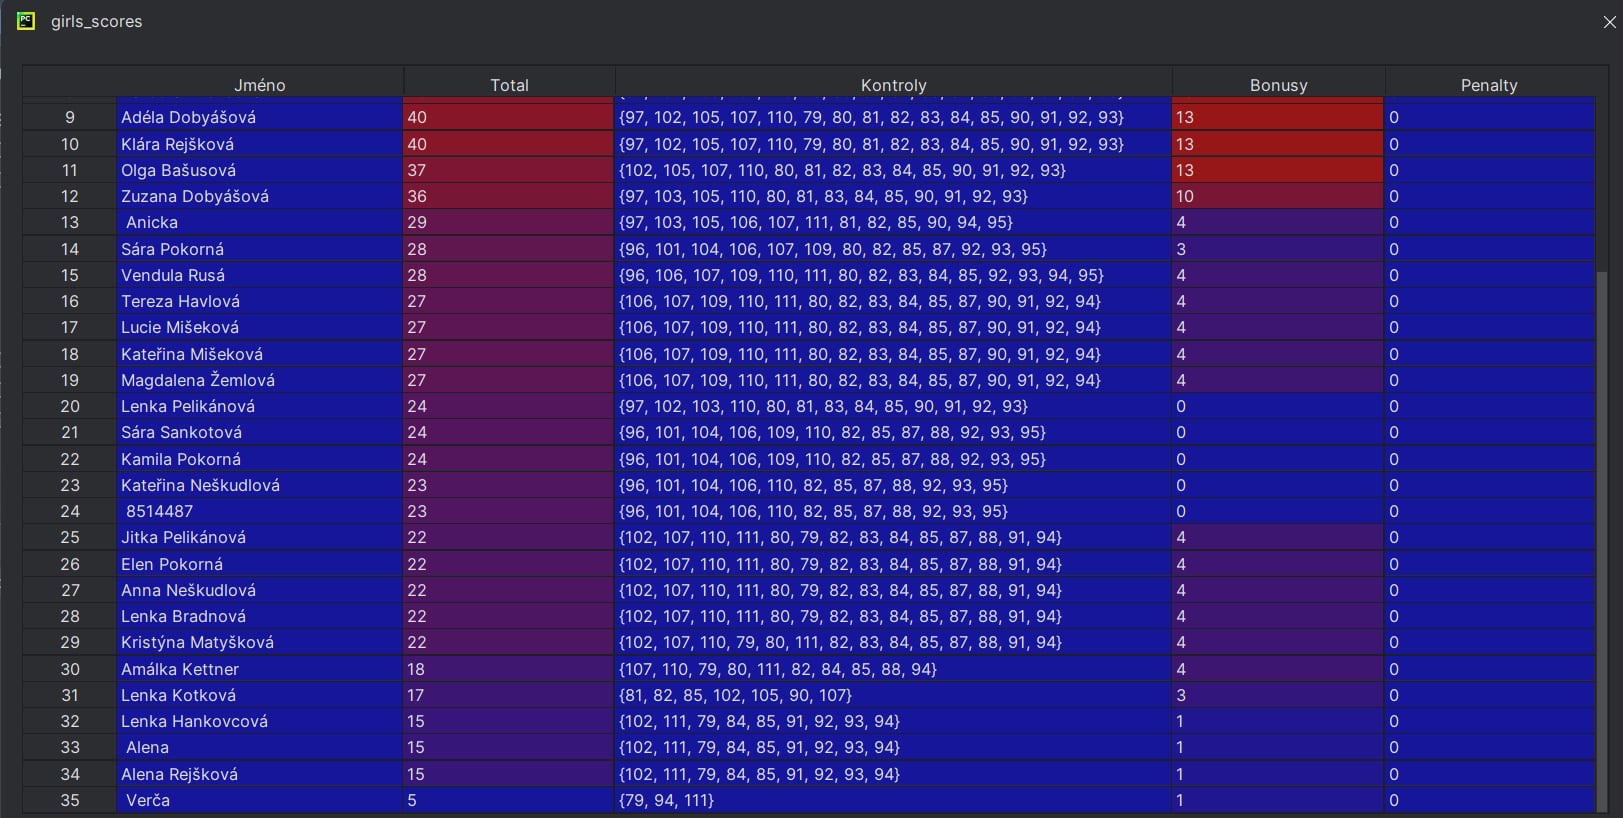Select the Vendula Rusá name cell
1623x818 pixels.
[260, 275]
